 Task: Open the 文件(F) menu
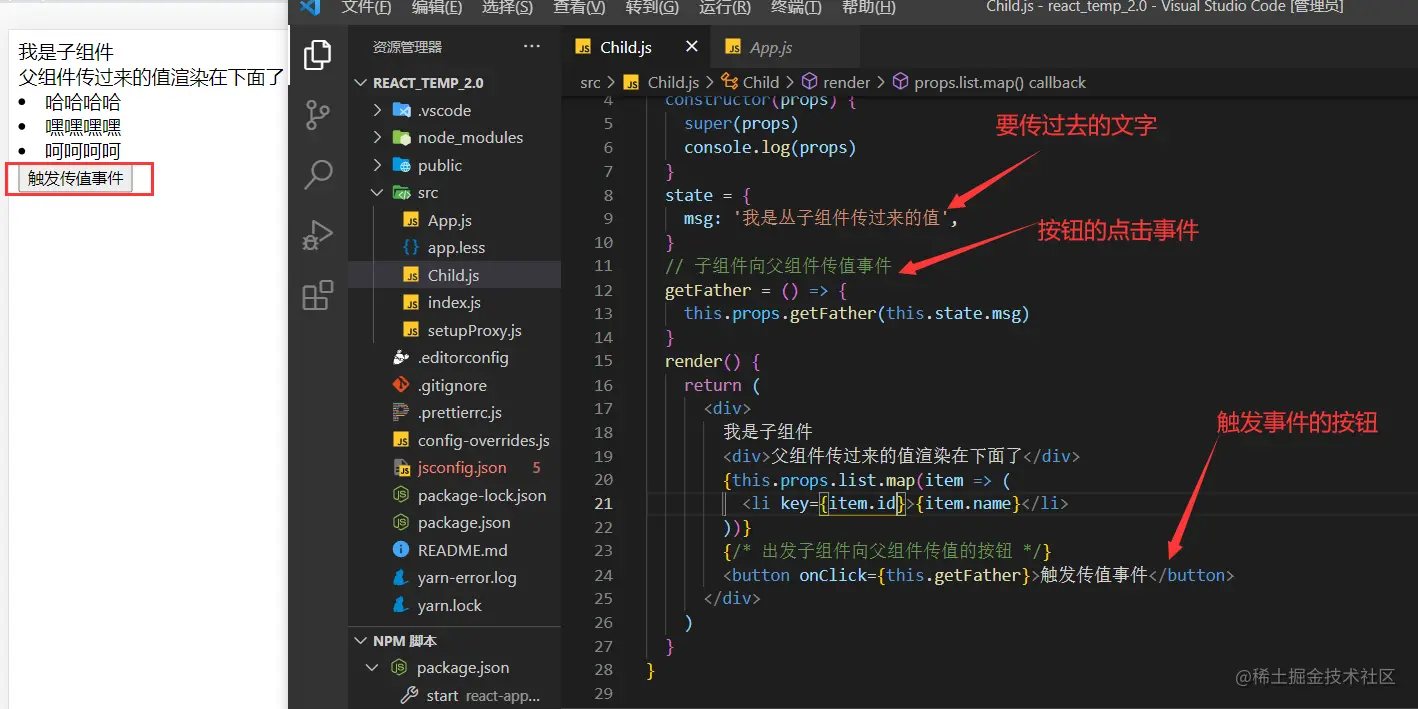pyautogui.click(x=366, y=7)
